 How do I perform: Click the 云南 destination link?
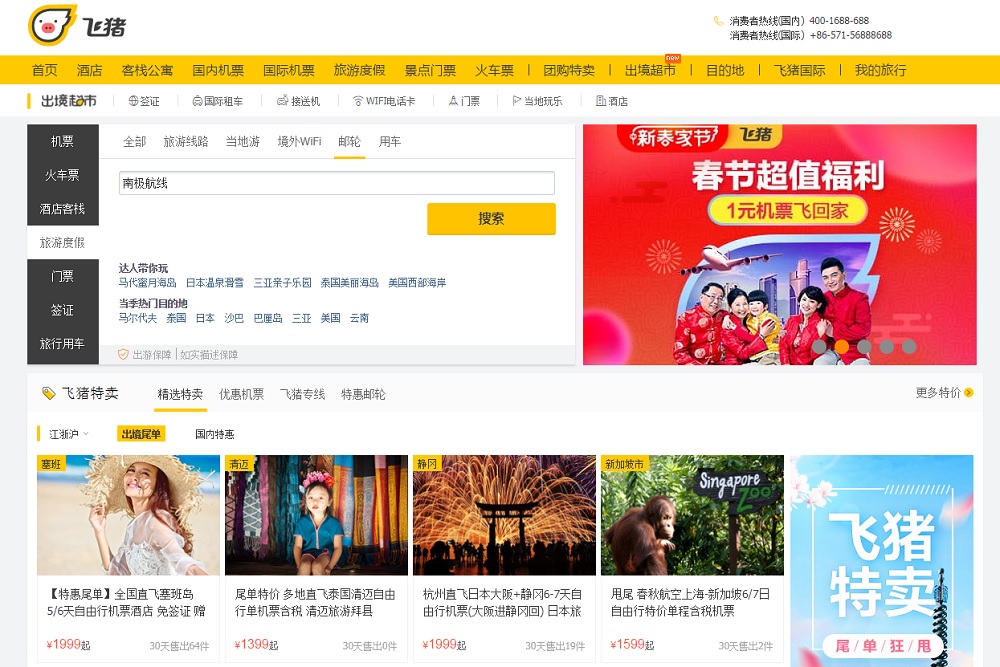[359, 318]
